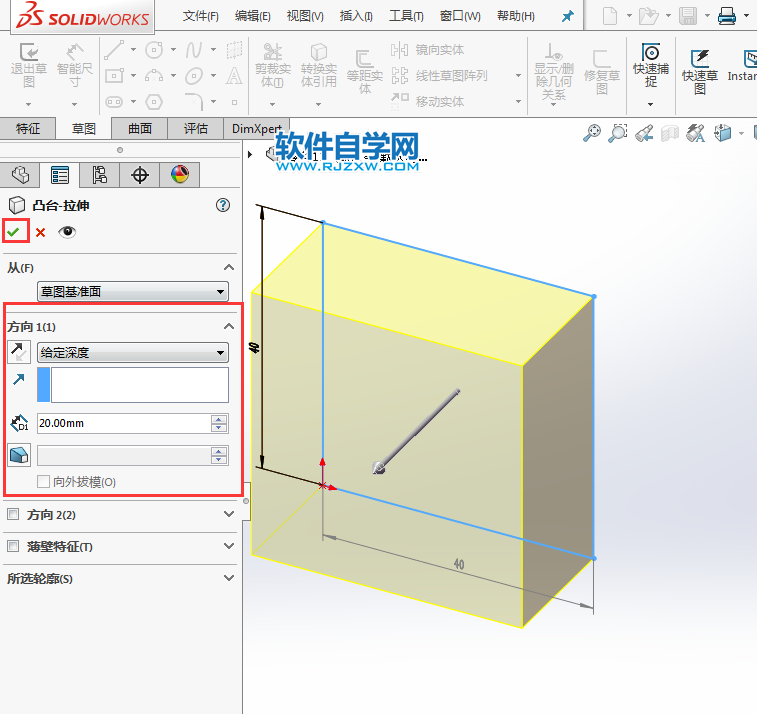757x714 pixels.
Task: Collapse the From (从) section
Action: [x=229, y=267]
